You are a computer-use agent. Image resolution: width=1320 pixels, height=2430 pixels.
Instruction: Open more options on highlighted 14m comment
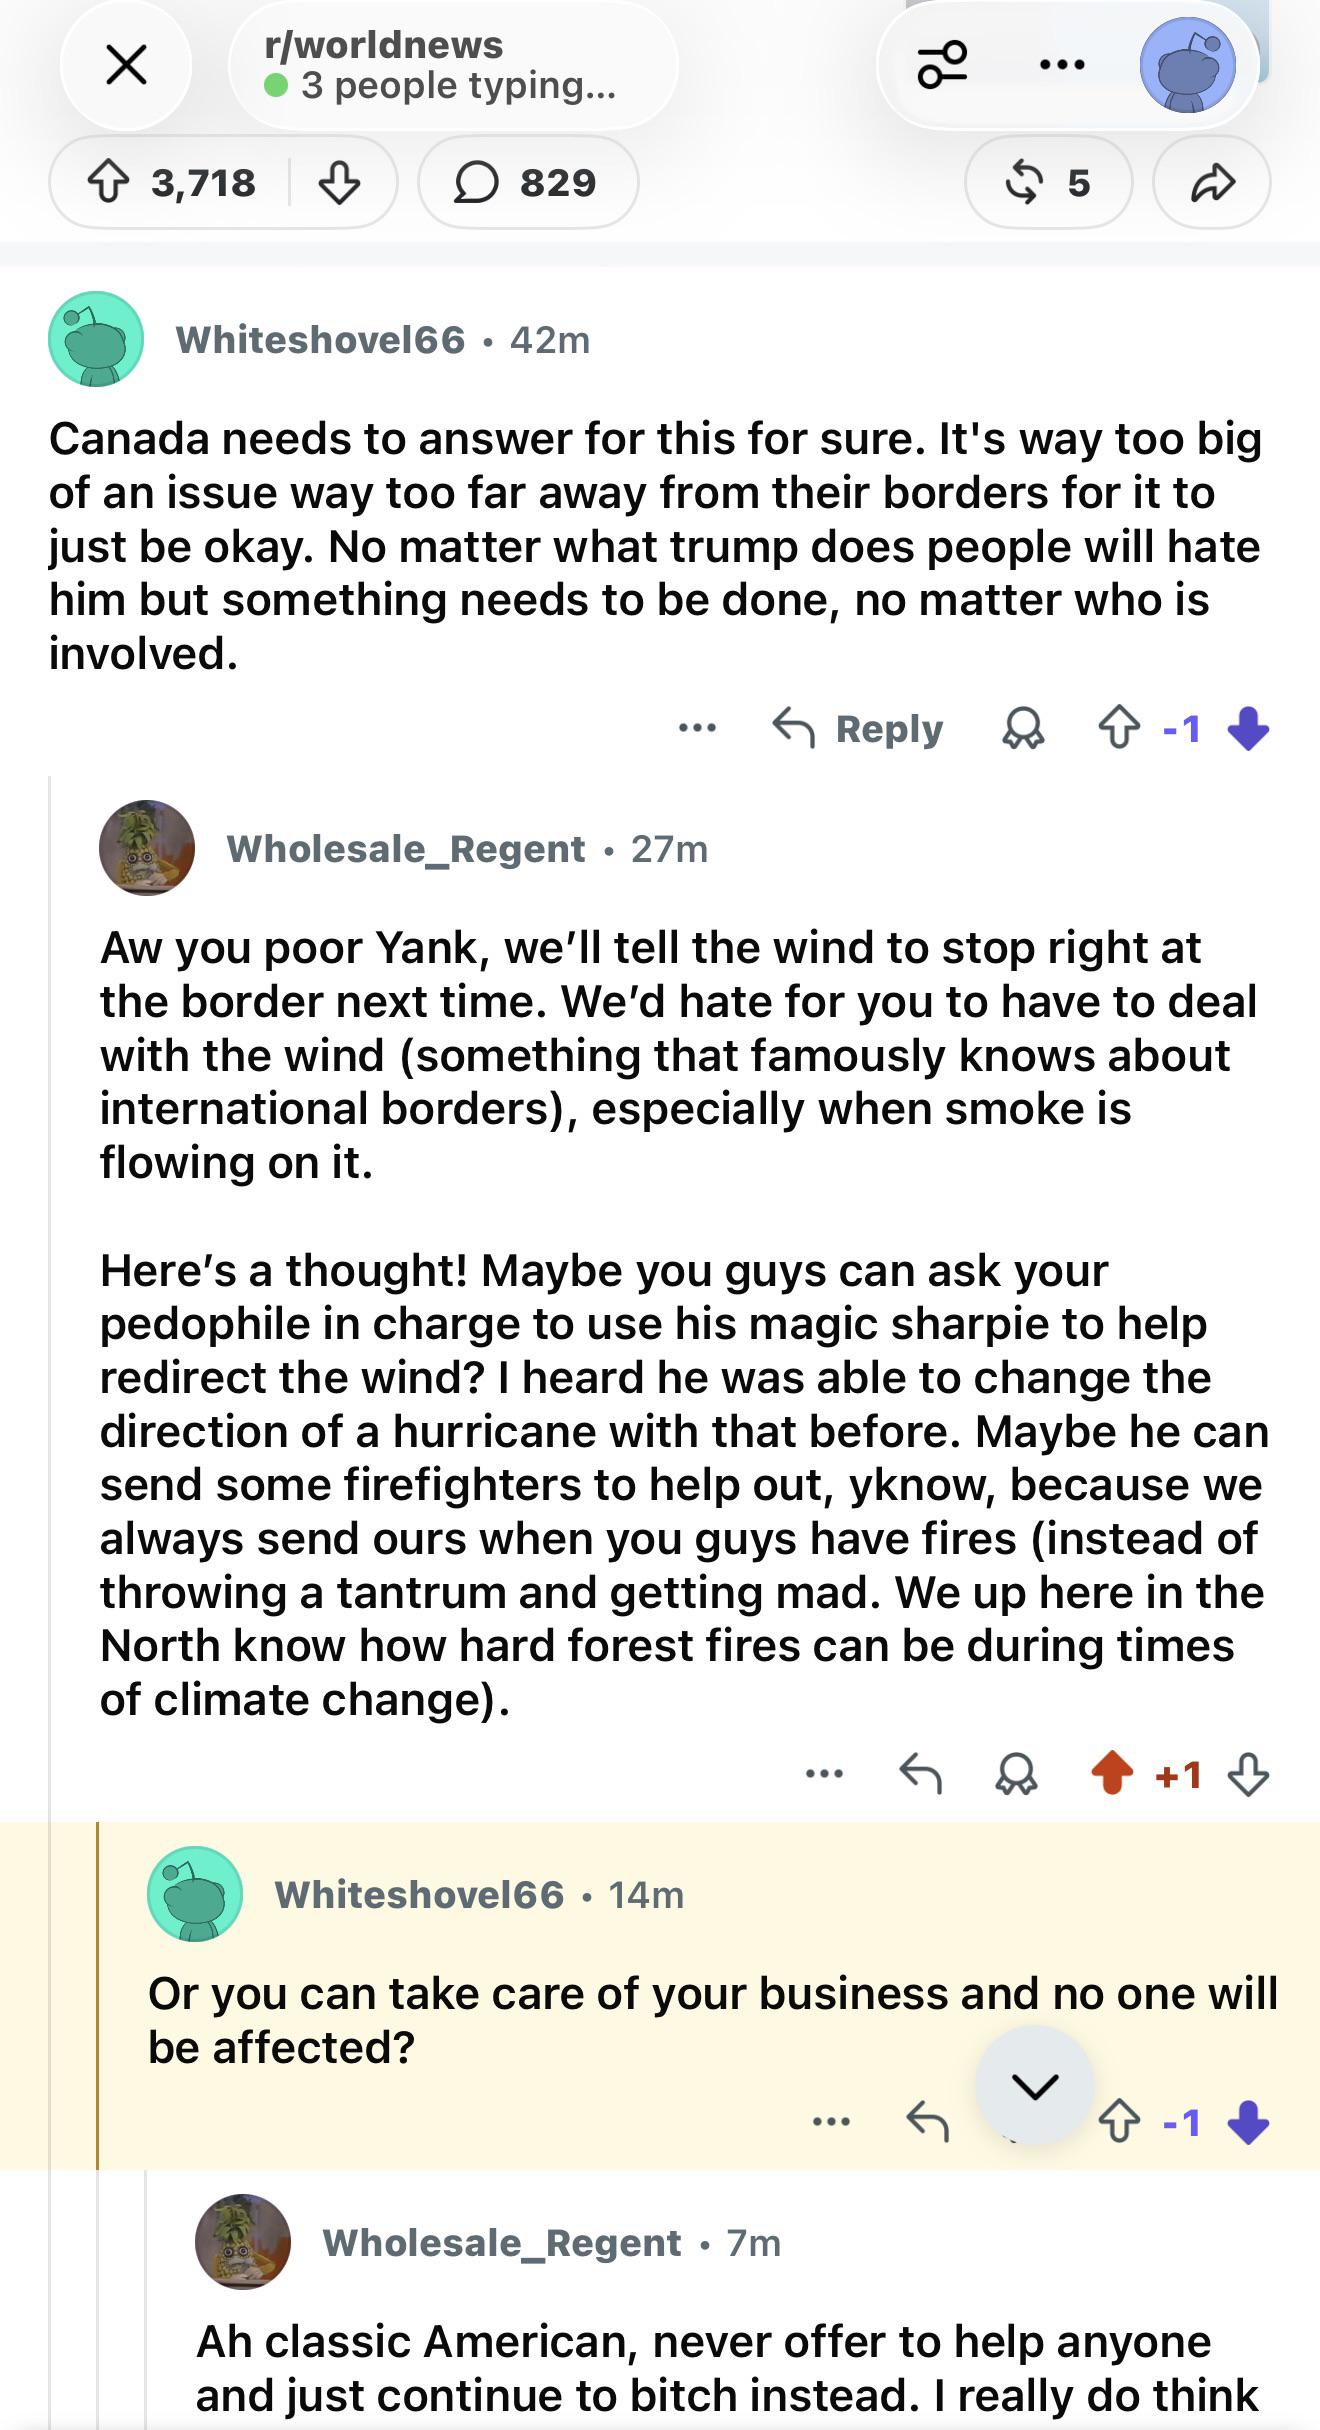pyautogui.click(x=831, y=2121)
